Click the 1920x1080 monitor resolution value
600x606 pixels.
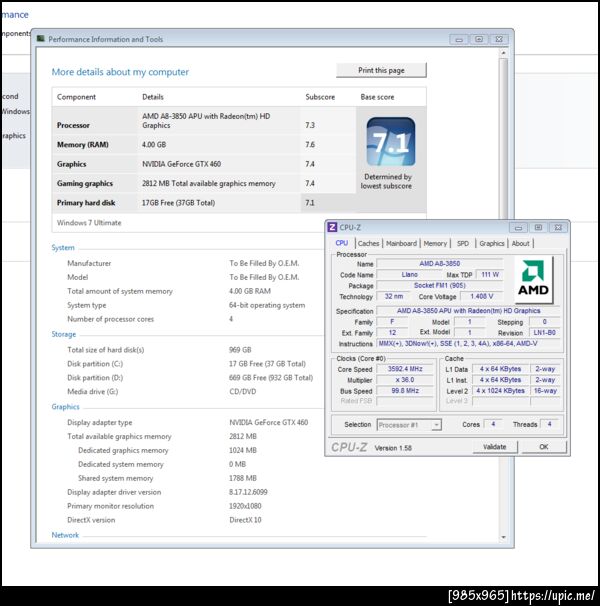click(x=245, y=506)
